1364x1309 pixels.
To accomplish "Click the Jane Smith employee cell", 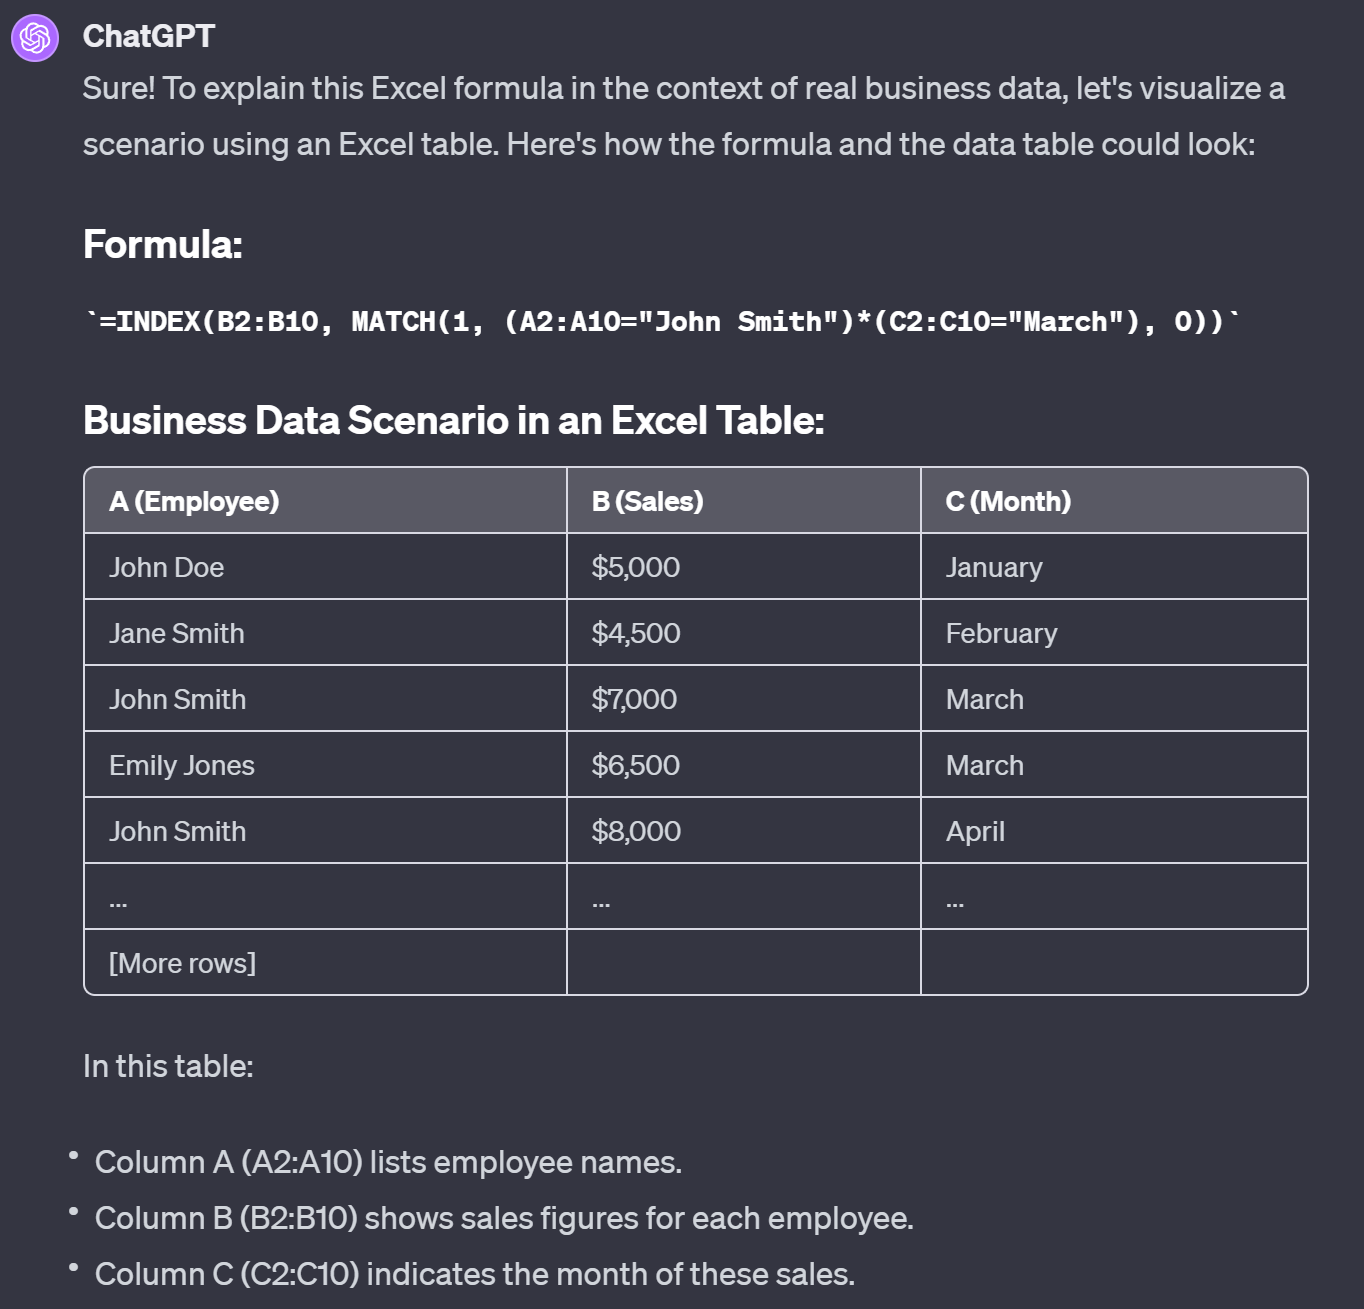I will [176, 633].
